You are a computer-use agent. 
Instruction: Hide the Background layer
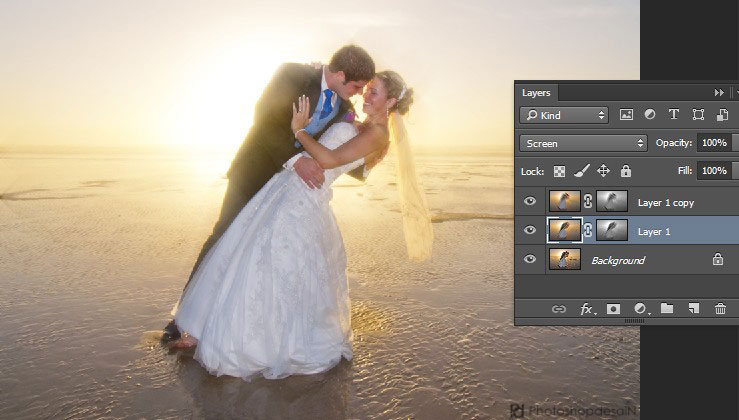(530, 260)
